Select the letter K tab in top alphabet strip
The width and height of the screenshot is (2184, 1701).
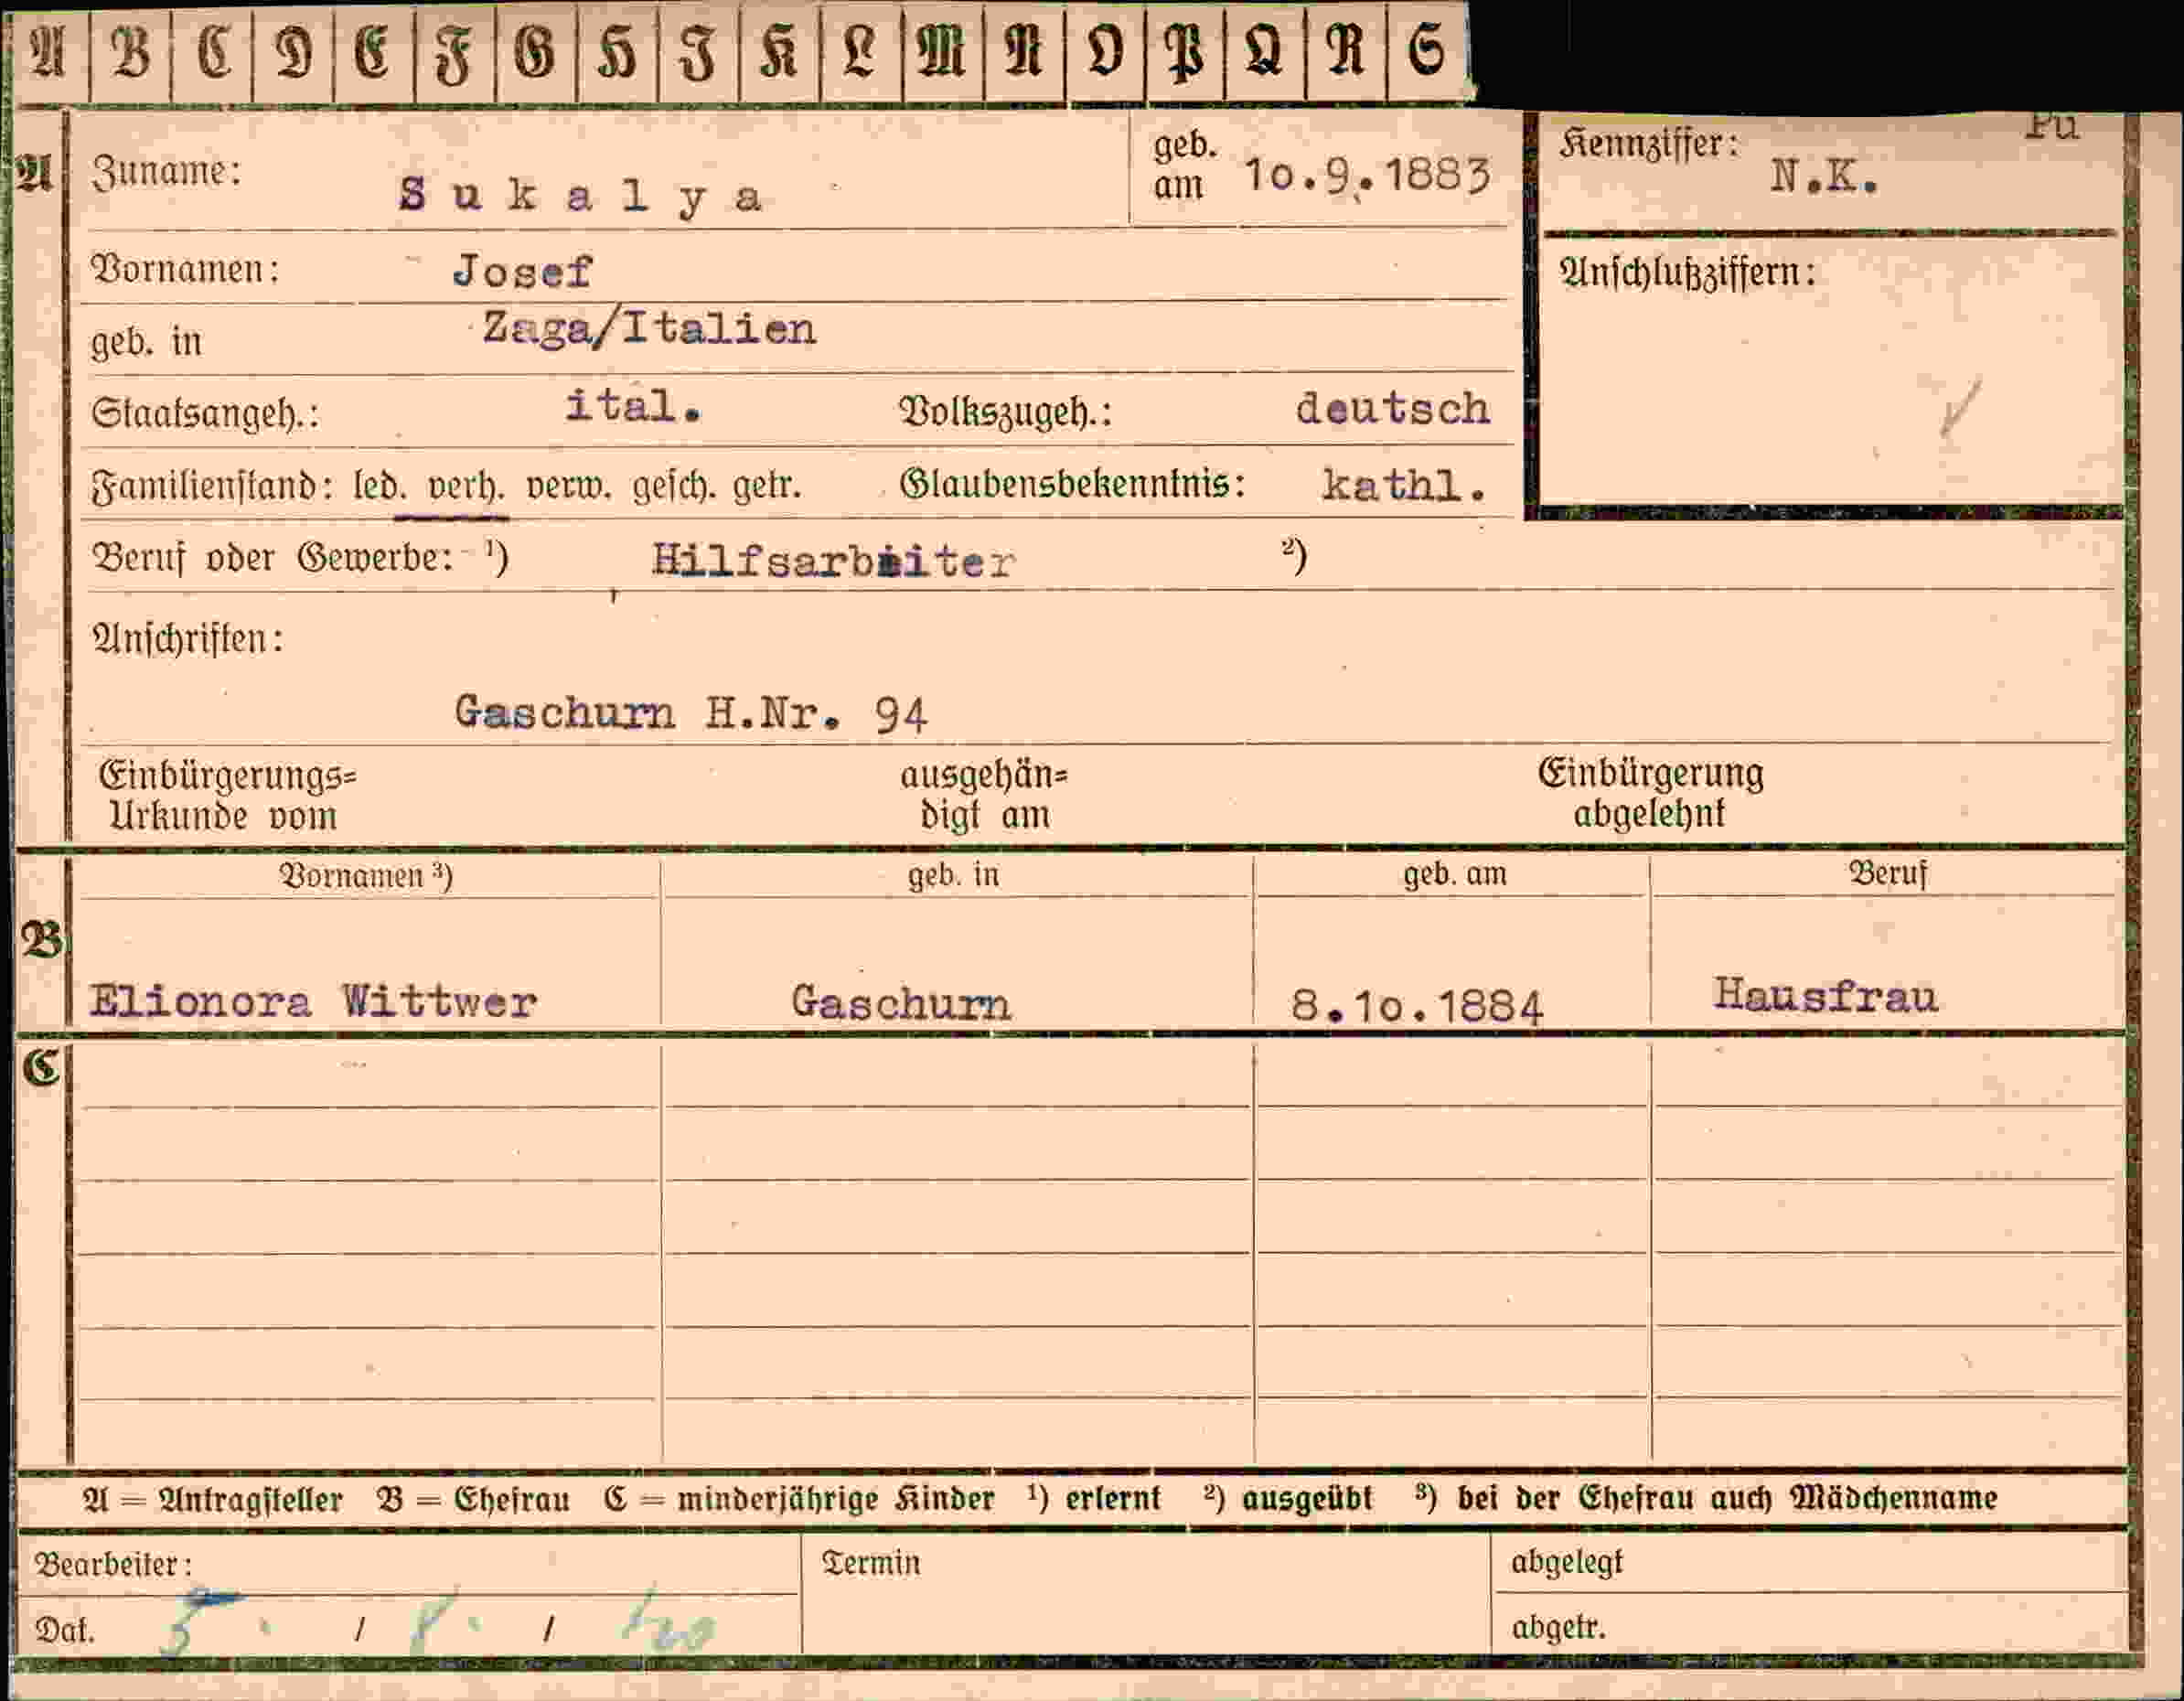coord(780,52)
